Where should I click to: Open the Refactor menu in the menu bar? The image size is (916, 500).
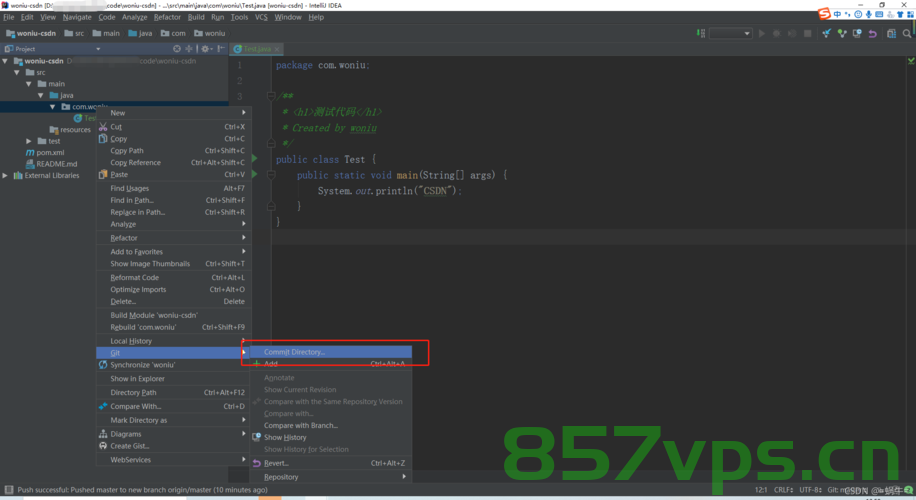click(x=167, y=17)
